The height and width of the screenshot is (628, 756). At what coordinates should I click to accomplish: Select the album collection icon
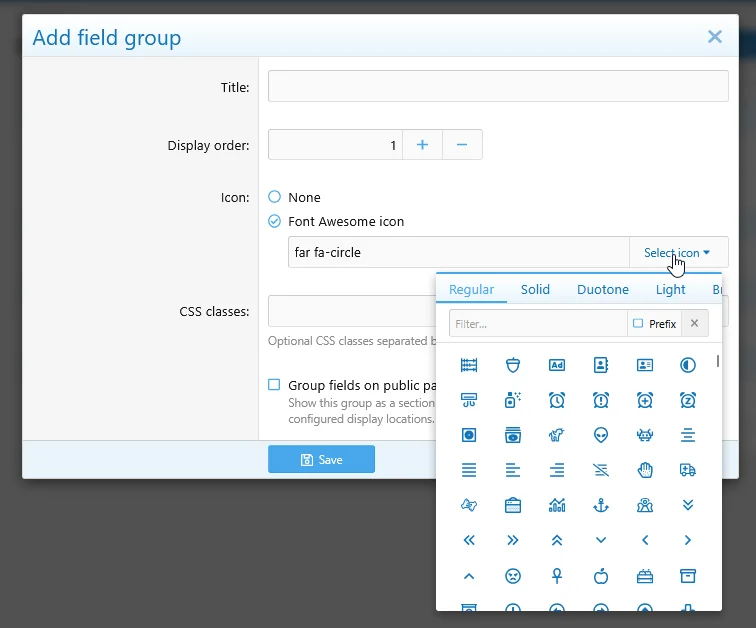pos(513,435)
